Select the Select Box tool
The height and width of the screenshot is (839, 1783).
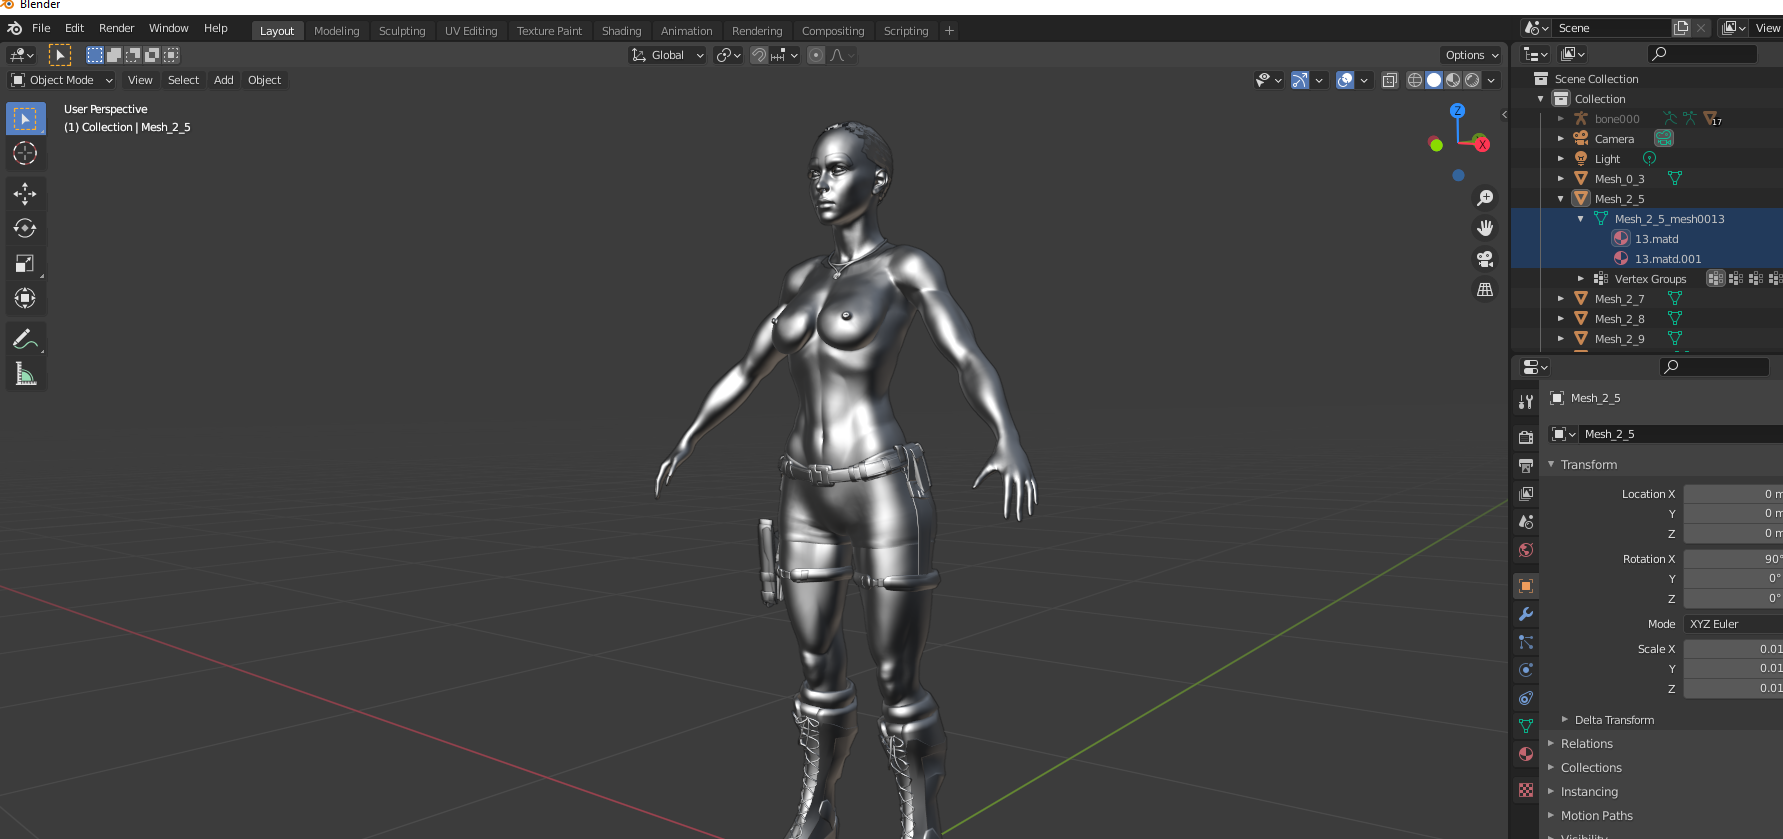point(25,119)
